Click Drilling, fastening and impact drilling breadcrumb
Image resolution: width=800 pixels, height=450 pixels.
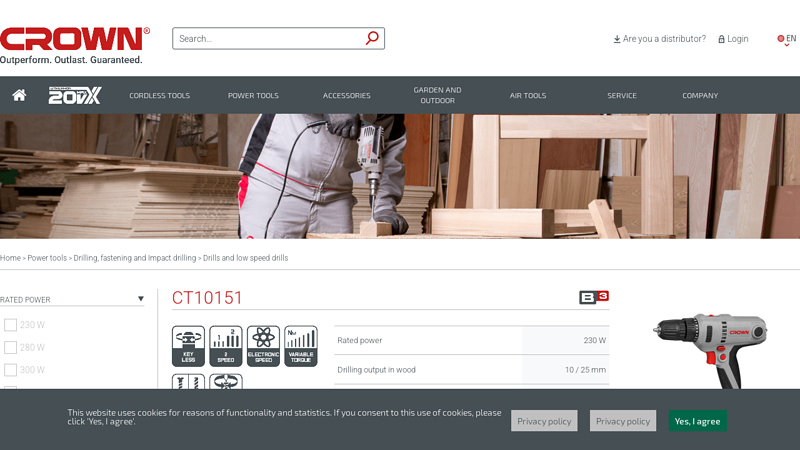click(135, 258)
